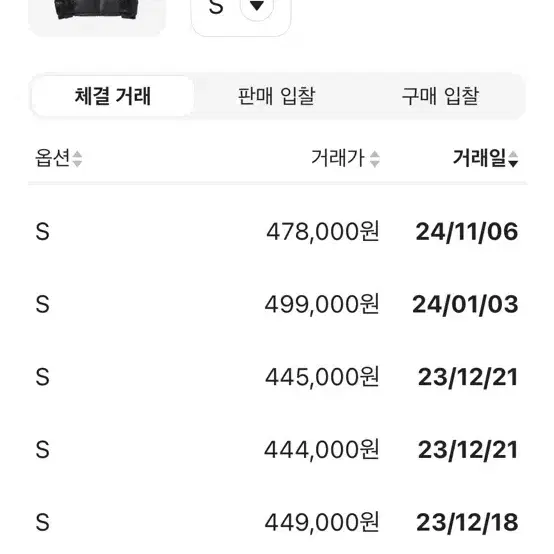Click the black jacket product thumbnail
The image size is (554, 554).
(x=96, y=16)
